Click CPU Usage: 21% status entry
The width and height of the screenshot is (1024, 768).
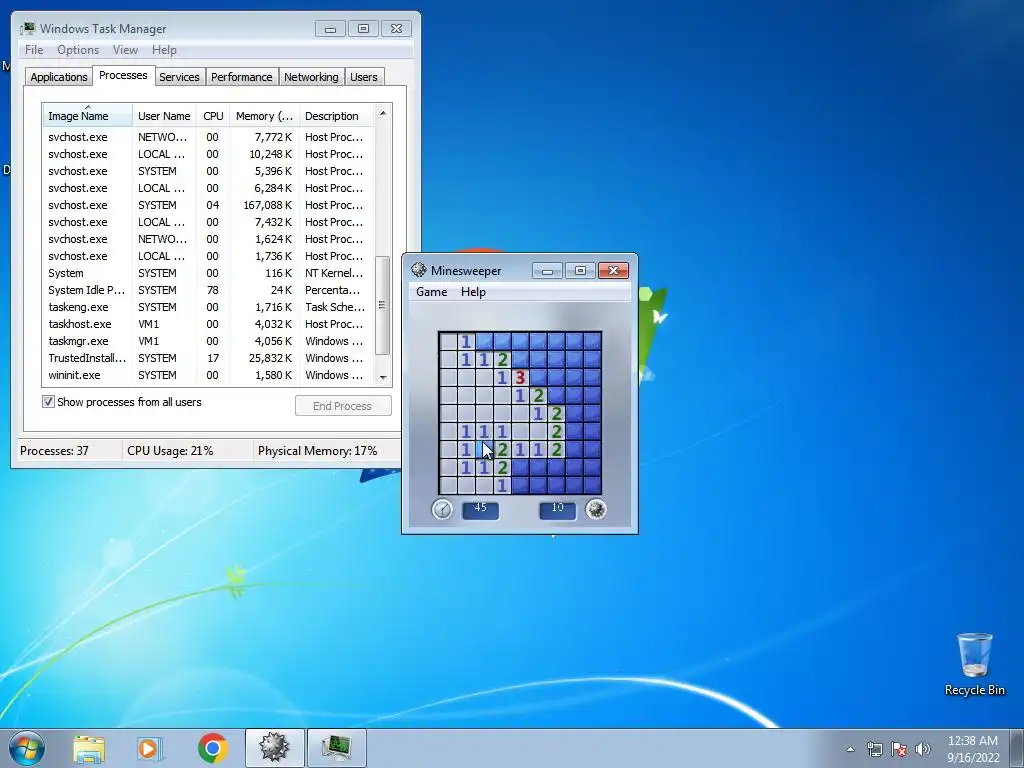pyautogui.click(x=170, y=451)
